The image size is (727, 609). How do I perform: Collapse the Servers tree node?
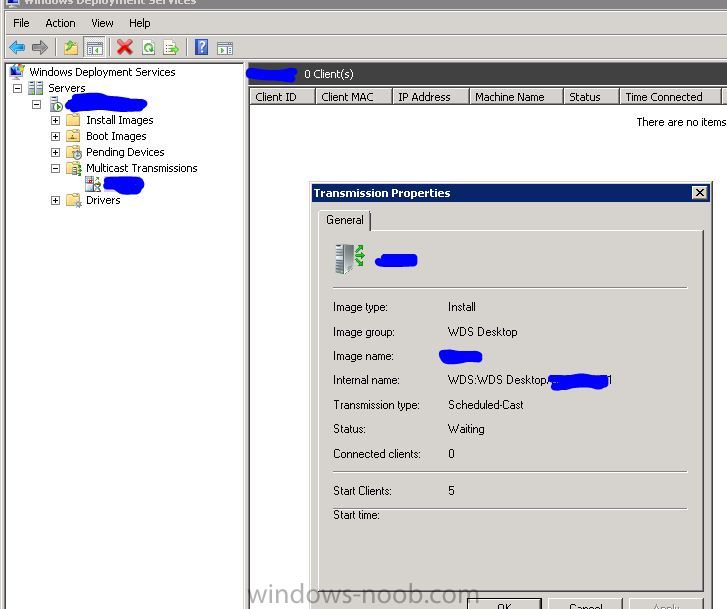[17, 88]
